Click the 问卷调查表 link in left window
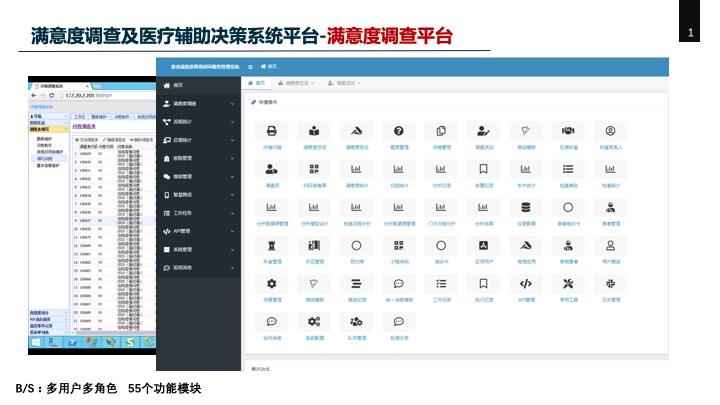Viewport: 720px width, 405px height. tap(84, 126)
